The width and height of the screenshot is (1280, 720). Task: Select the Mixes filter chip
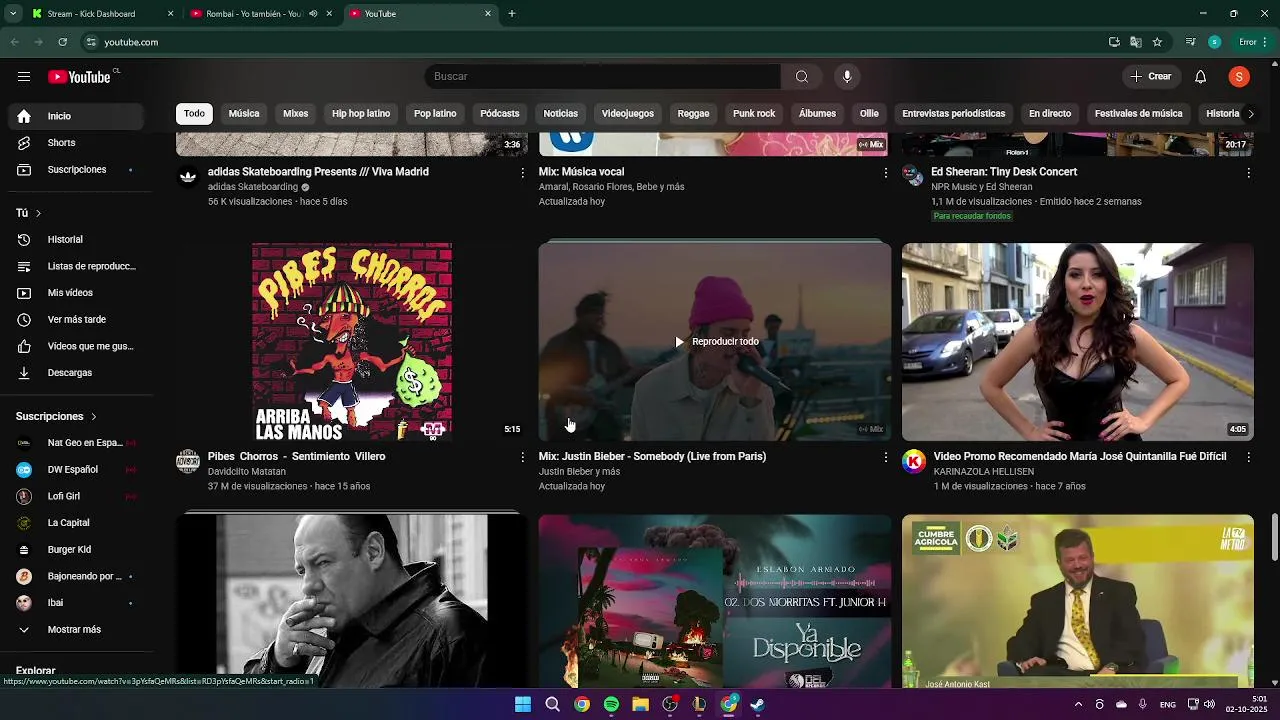coord(296,114)
